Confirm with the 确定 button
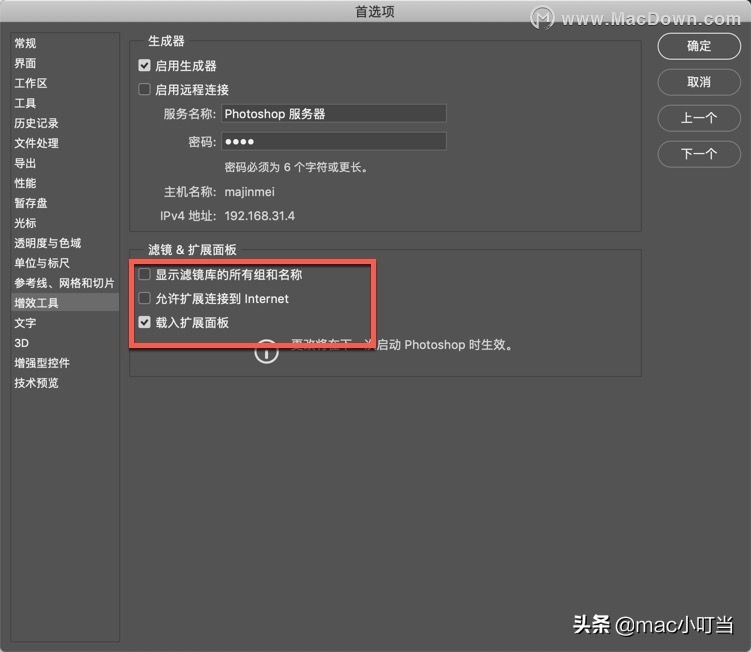 click(x=699, y=46)
